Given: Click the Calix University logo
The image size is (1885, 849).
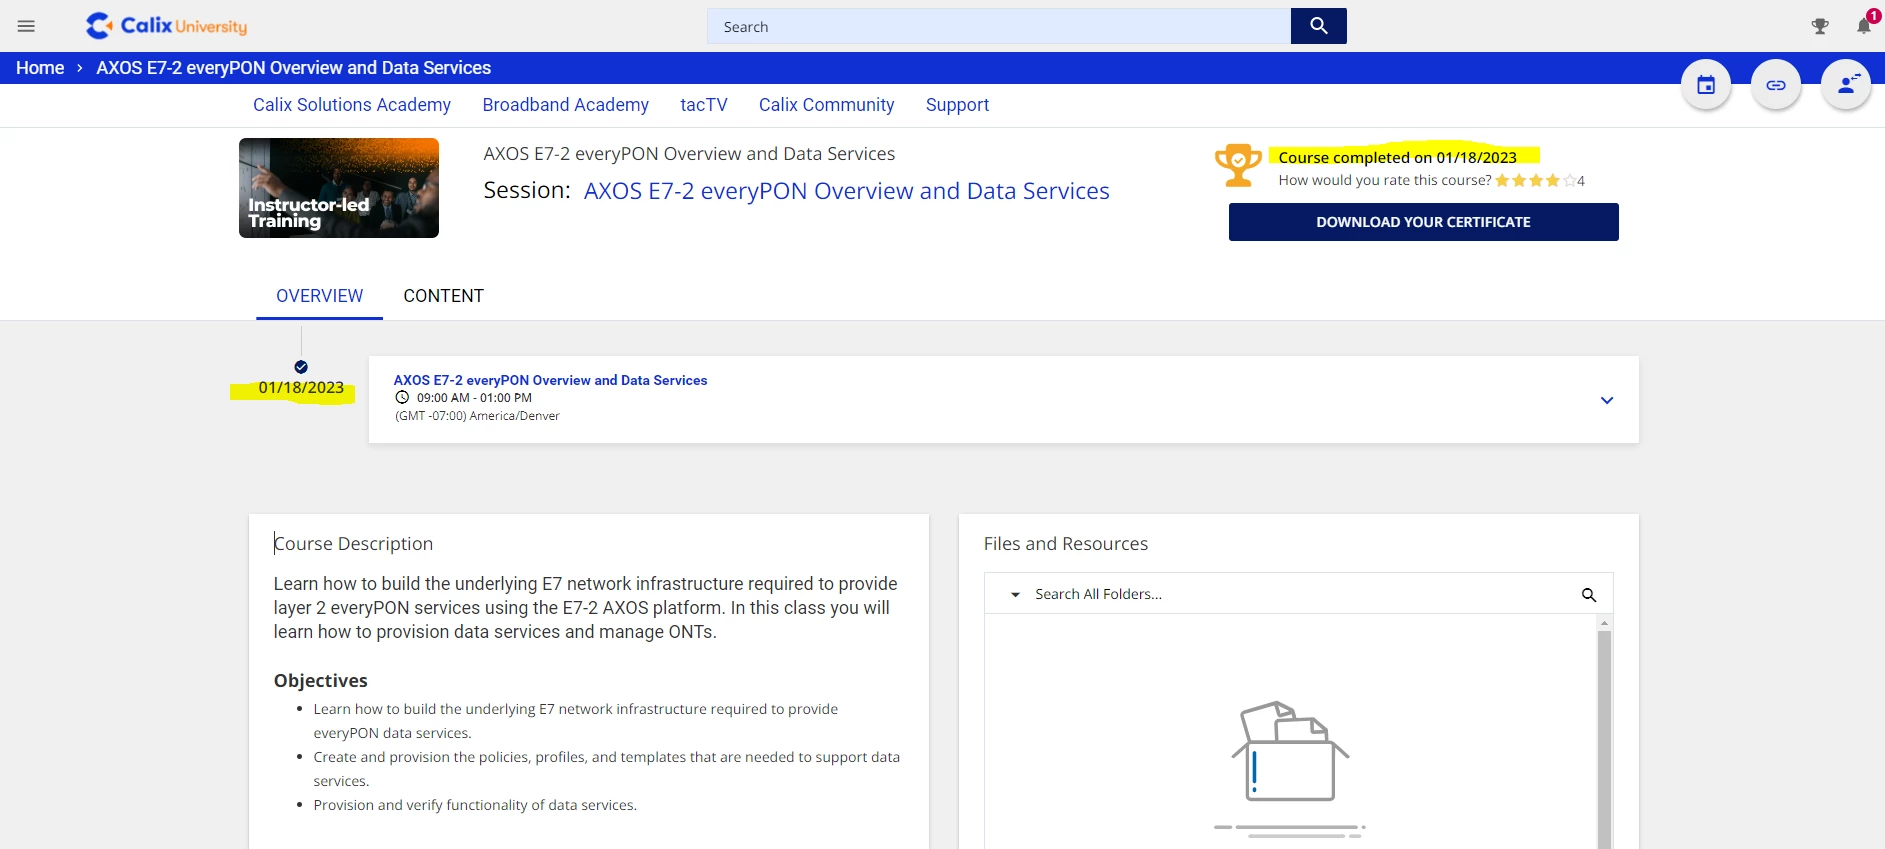Looking at the screenshot, I should pos(166,26).
